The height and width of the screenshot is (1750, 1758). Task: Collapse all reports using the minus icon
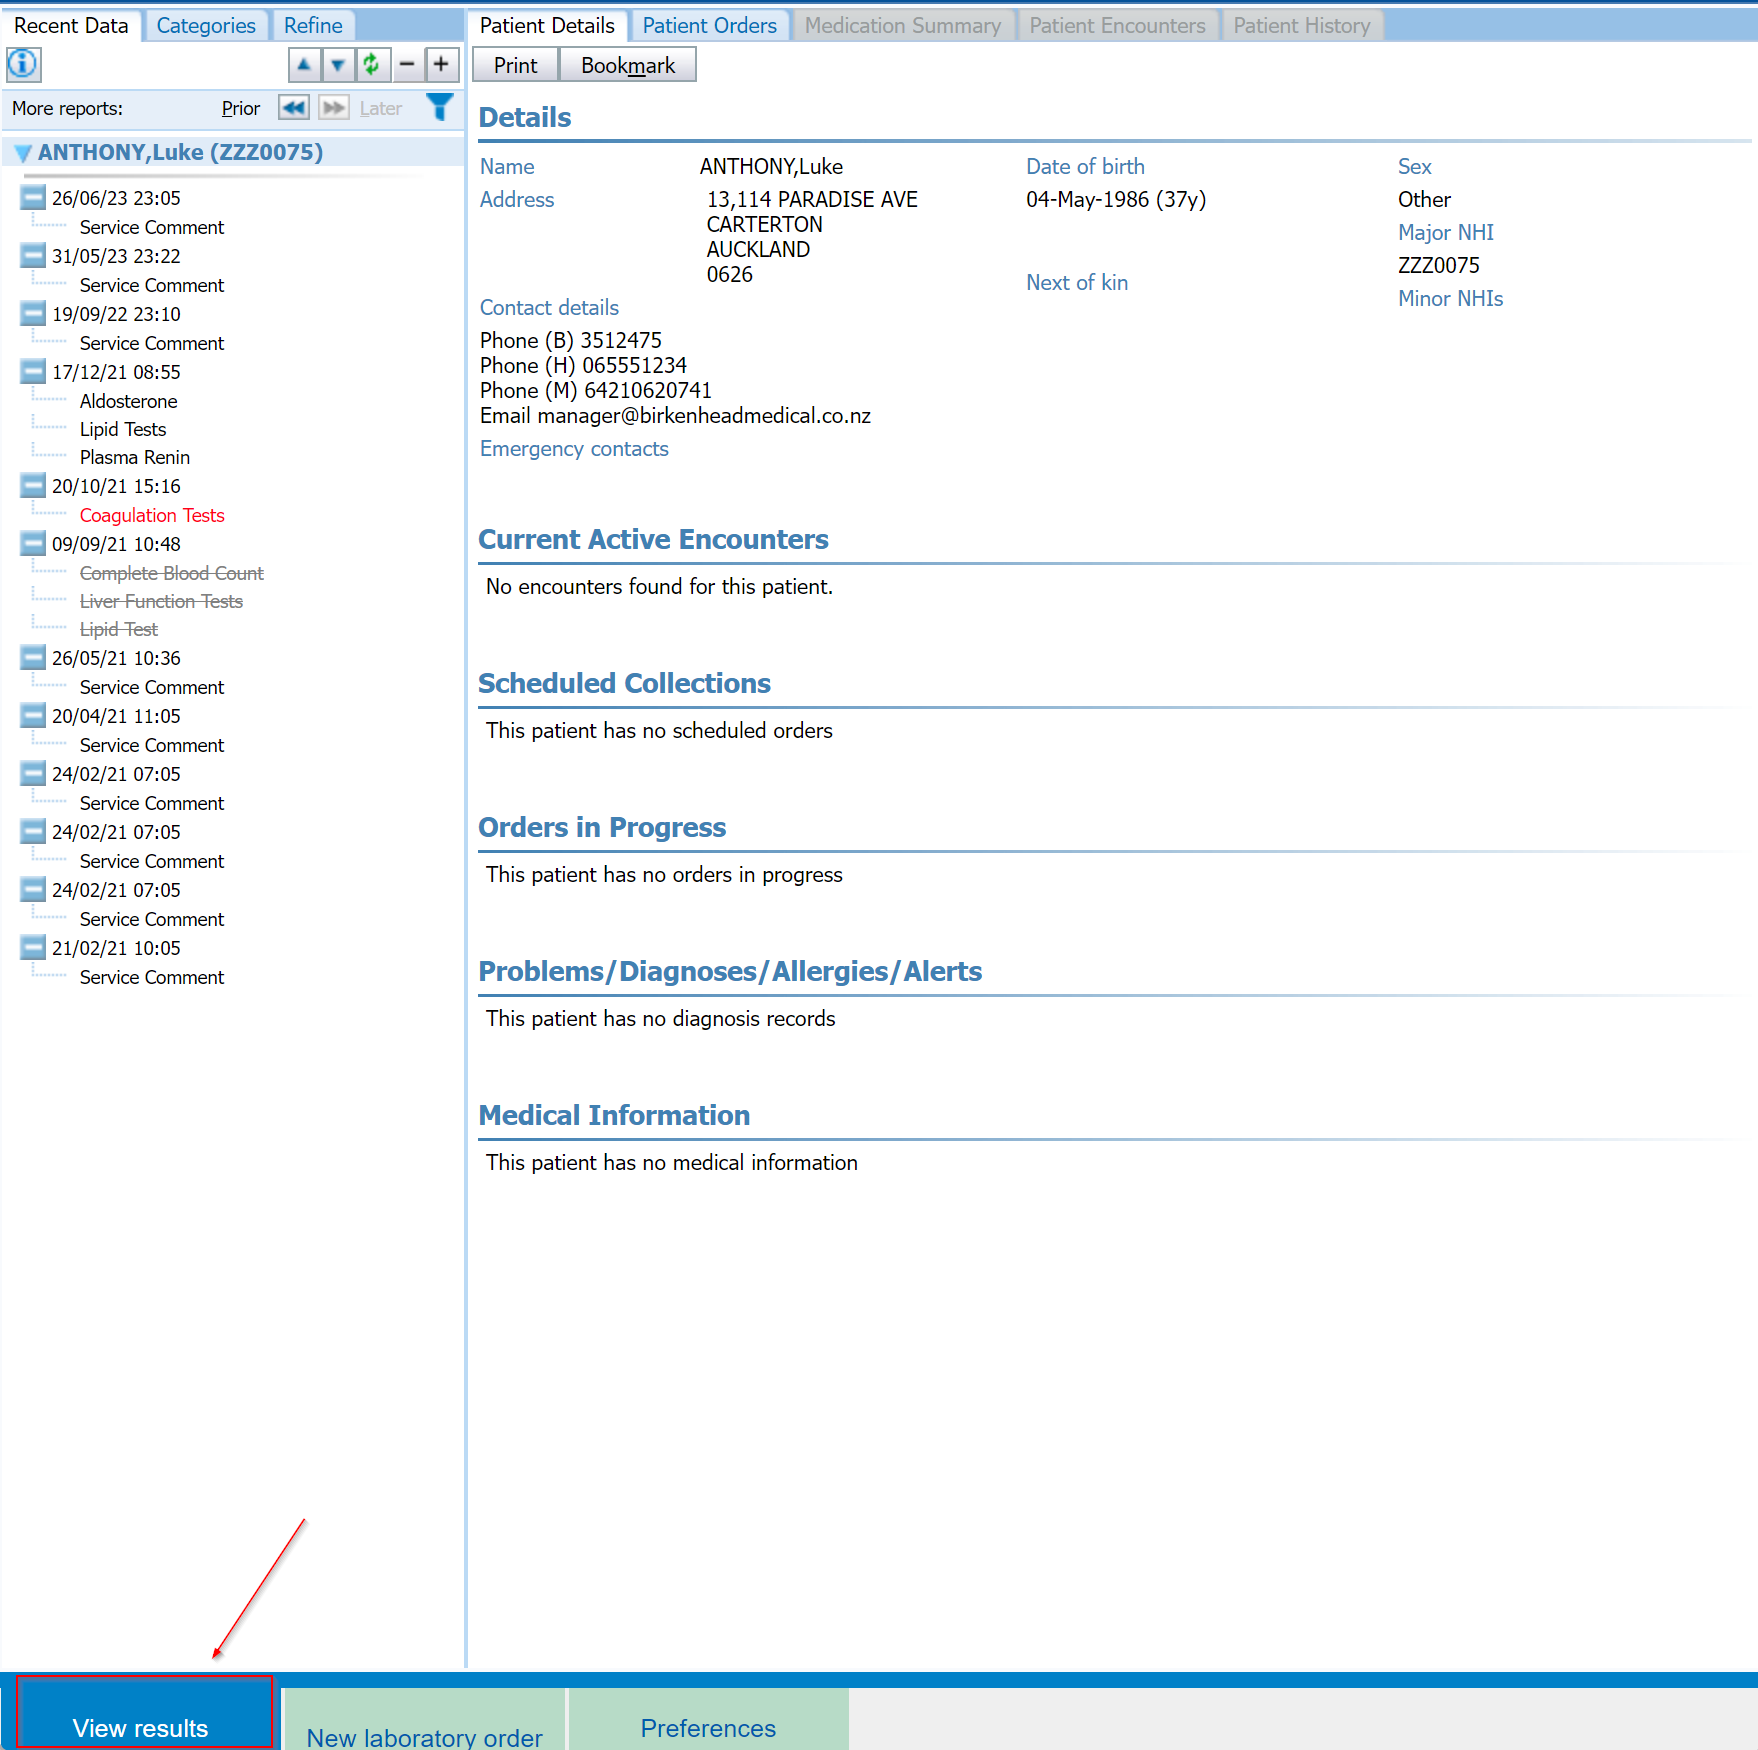tap(407, 64)
